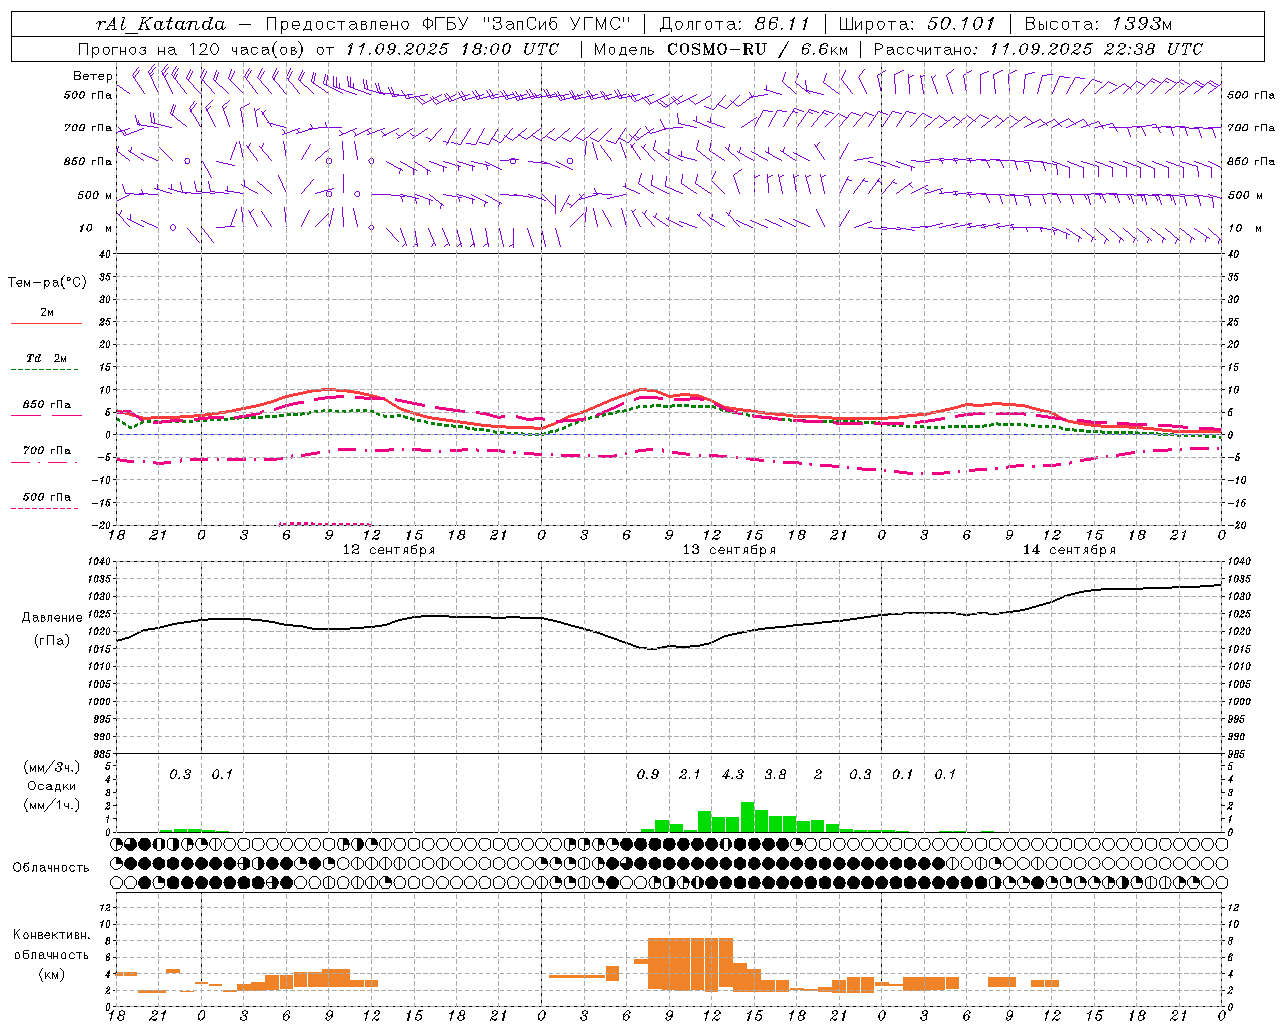1280x1024 pixels.
Task: Click the date label "14 сентября"
Action: (1069, 550)
